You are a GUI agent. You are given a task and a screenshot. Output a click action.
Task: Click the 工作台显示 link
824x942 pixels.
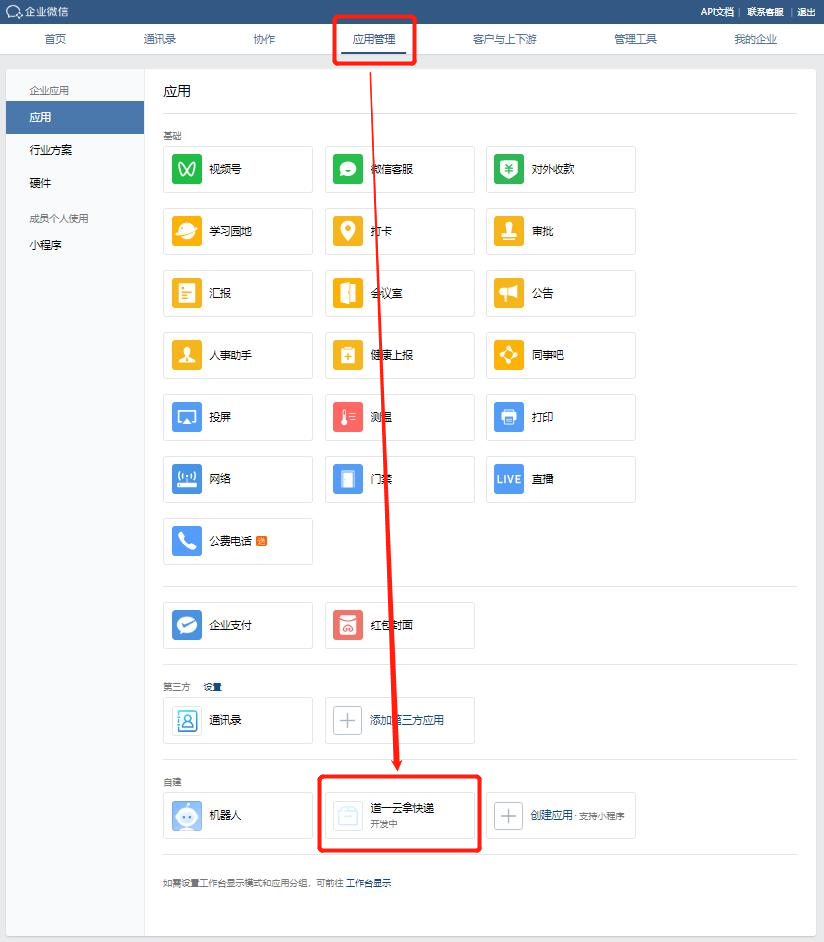(368, 883)
